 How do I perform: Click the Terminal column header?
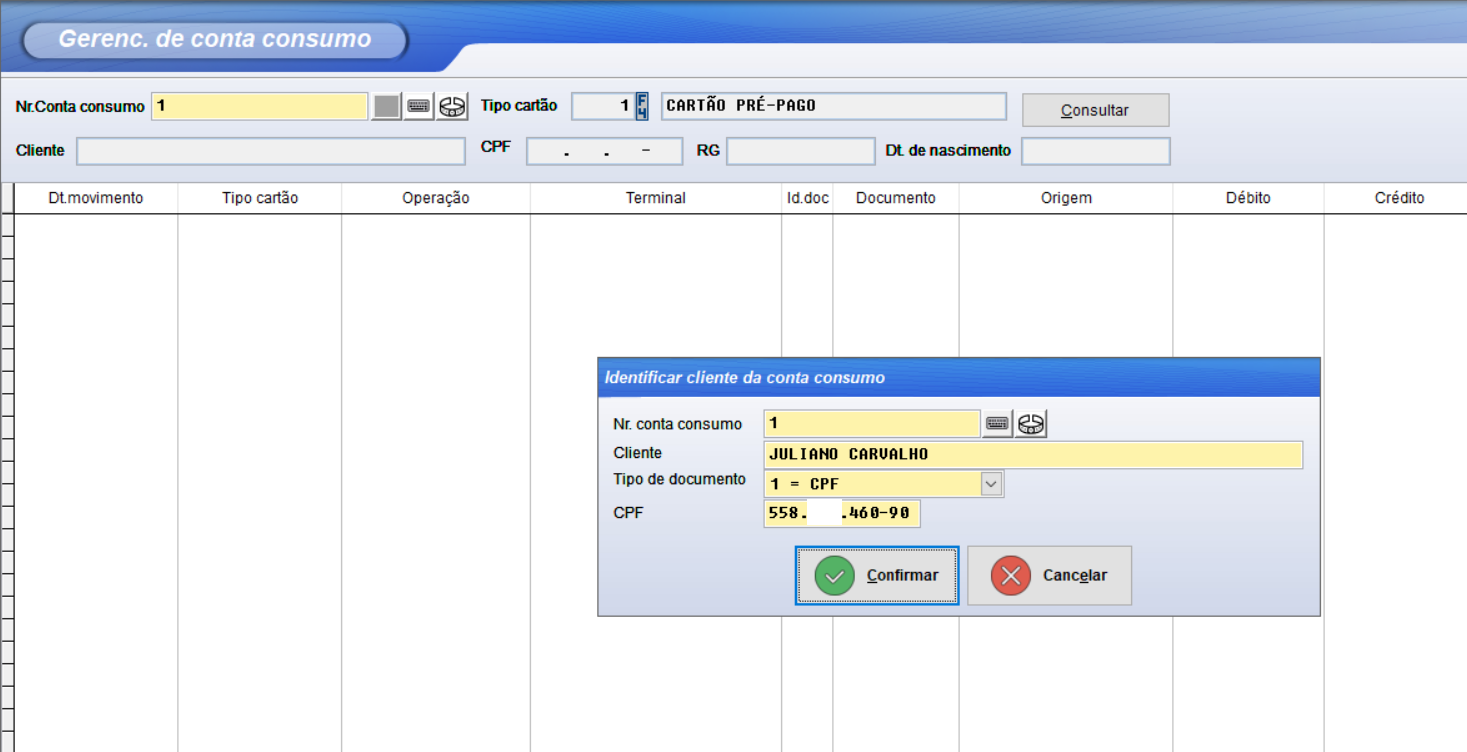pyautogui.click(x=656, y=198)
